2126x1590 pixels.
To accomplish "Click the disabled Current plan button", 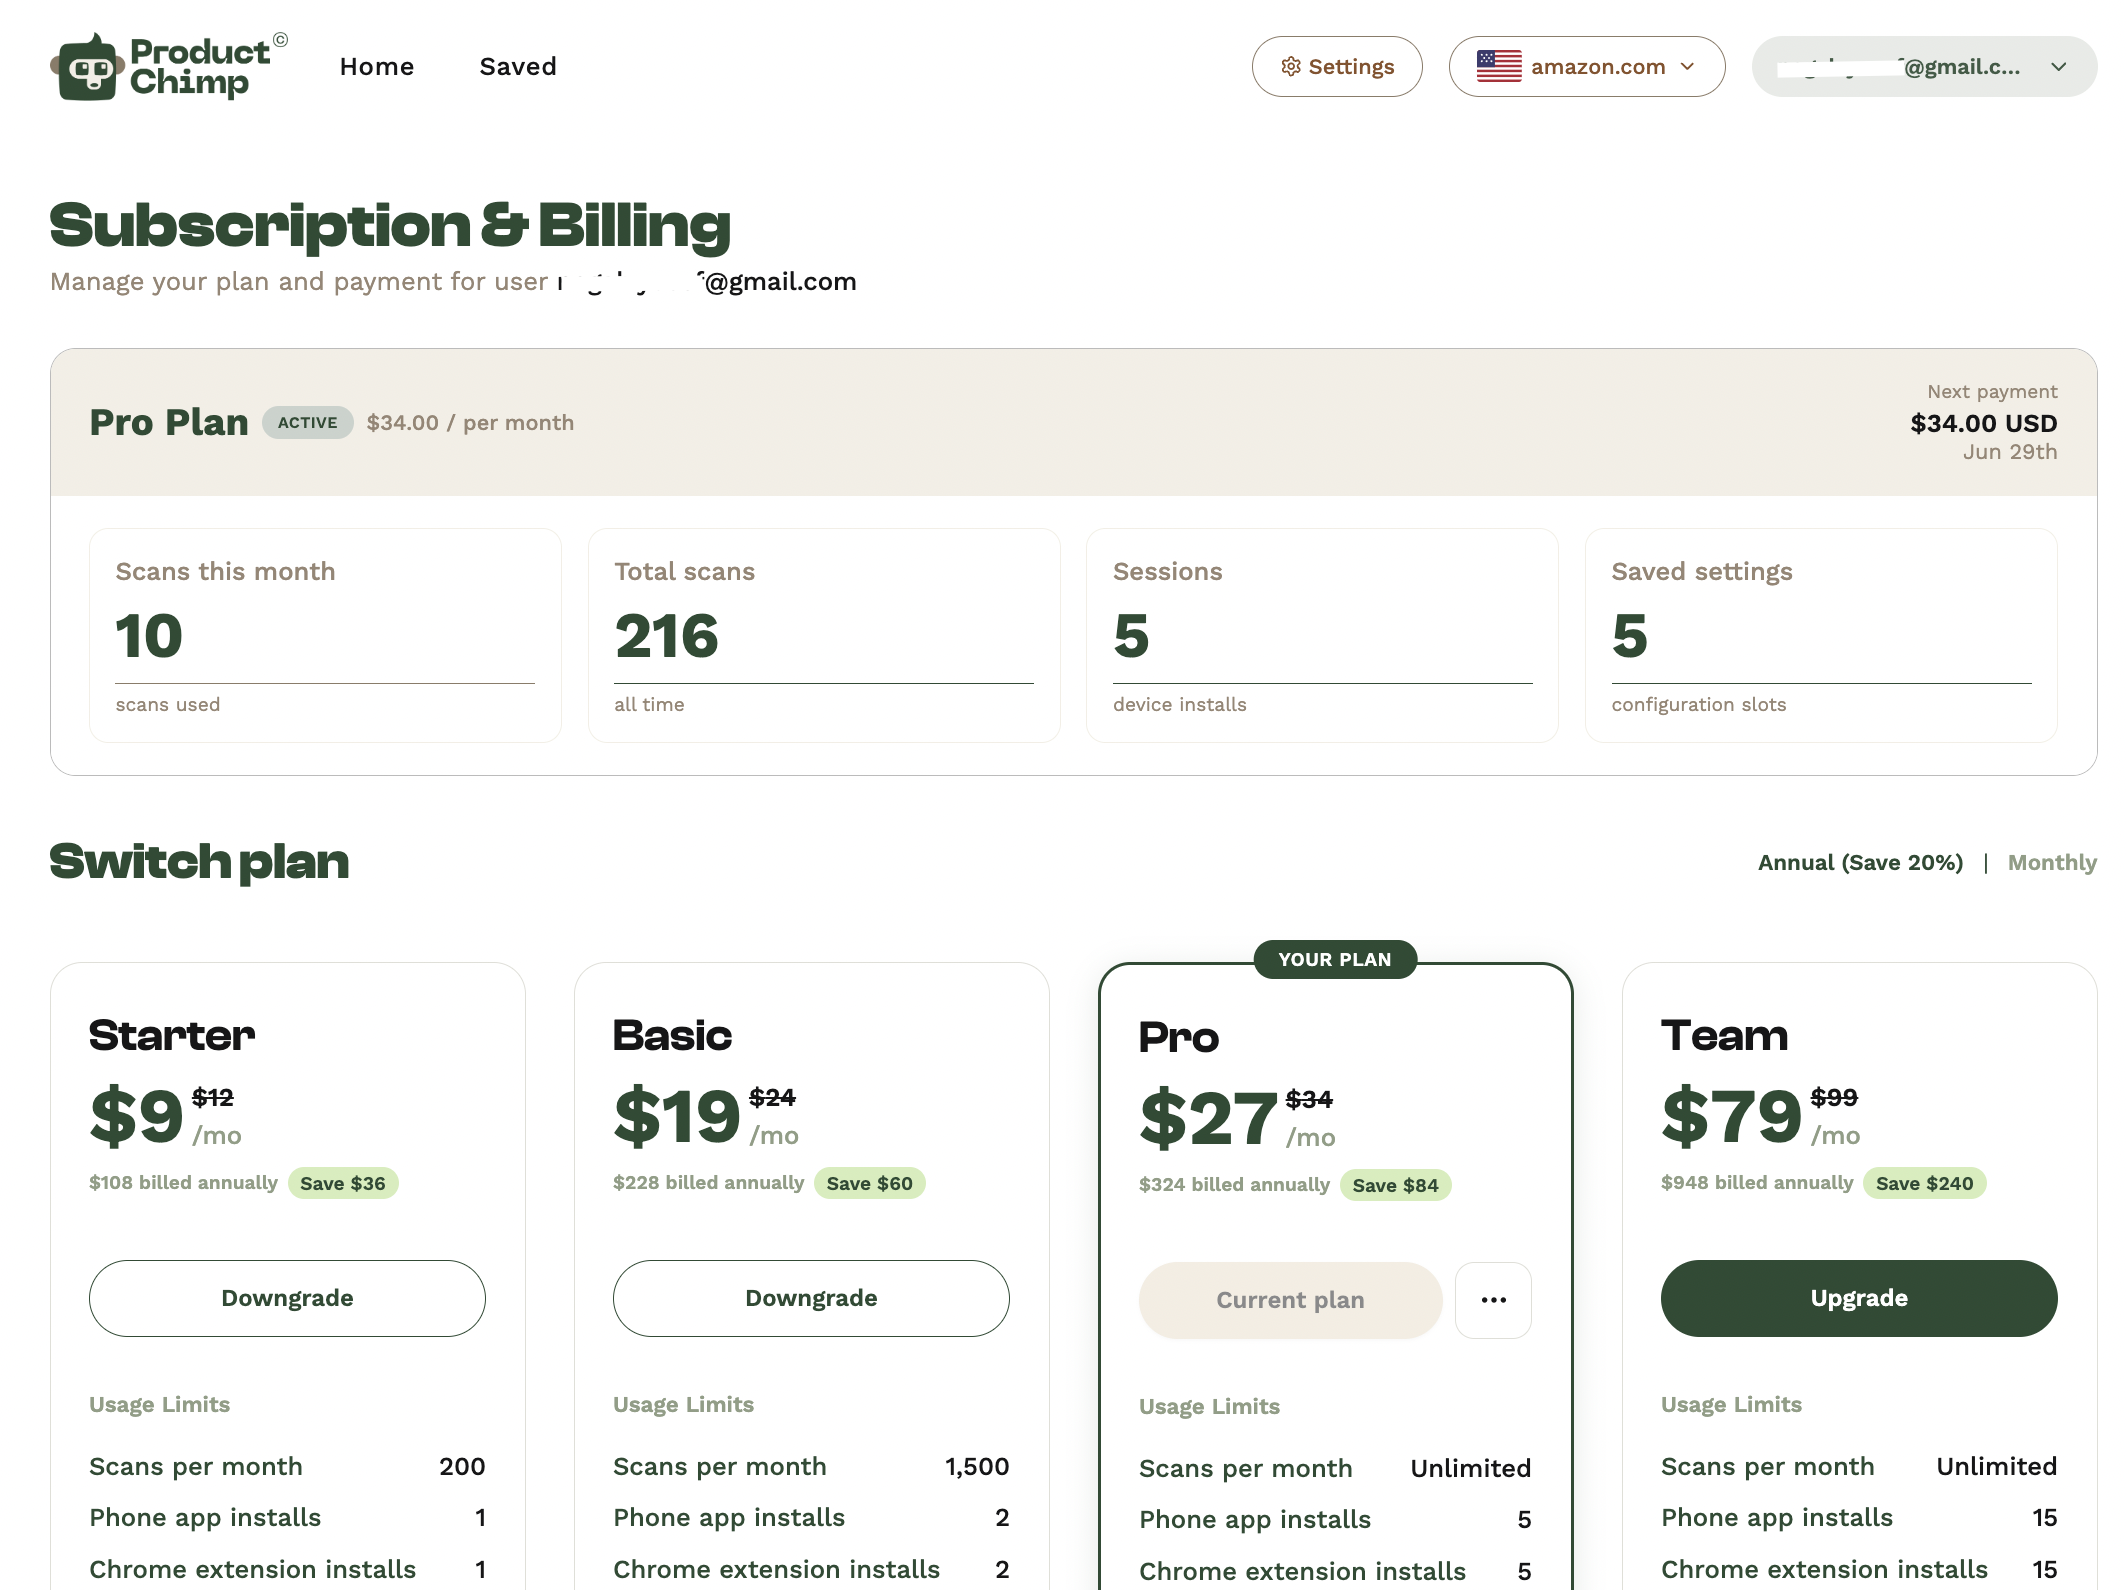I will pos(1290,1300).
